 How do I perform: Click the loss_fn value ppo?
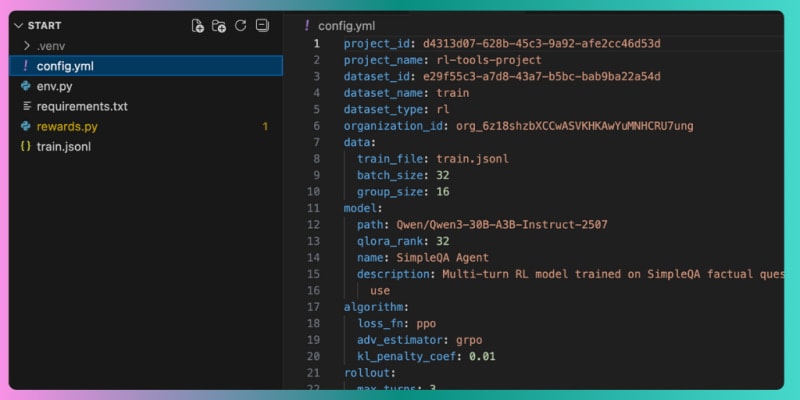(x=426, y=323)
